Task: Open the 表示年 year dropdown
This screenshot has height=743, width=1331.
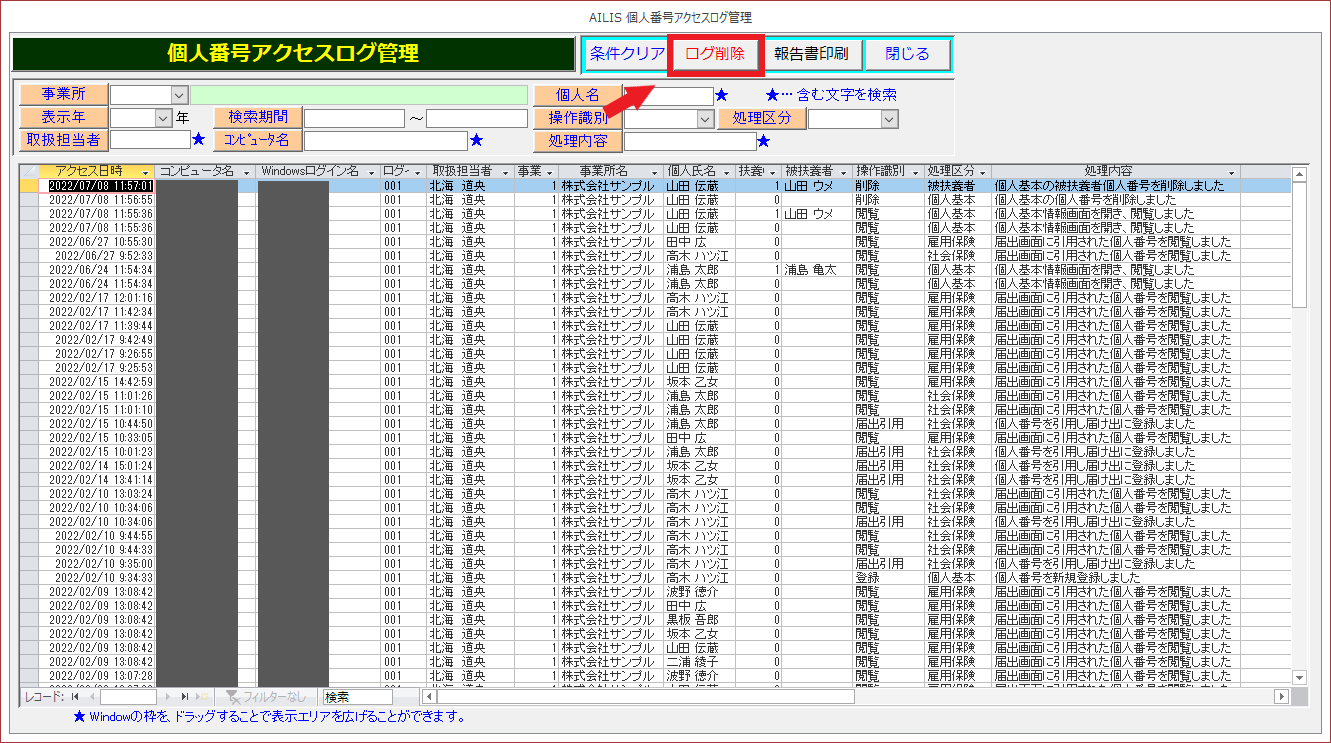Action: click(163, 118)
